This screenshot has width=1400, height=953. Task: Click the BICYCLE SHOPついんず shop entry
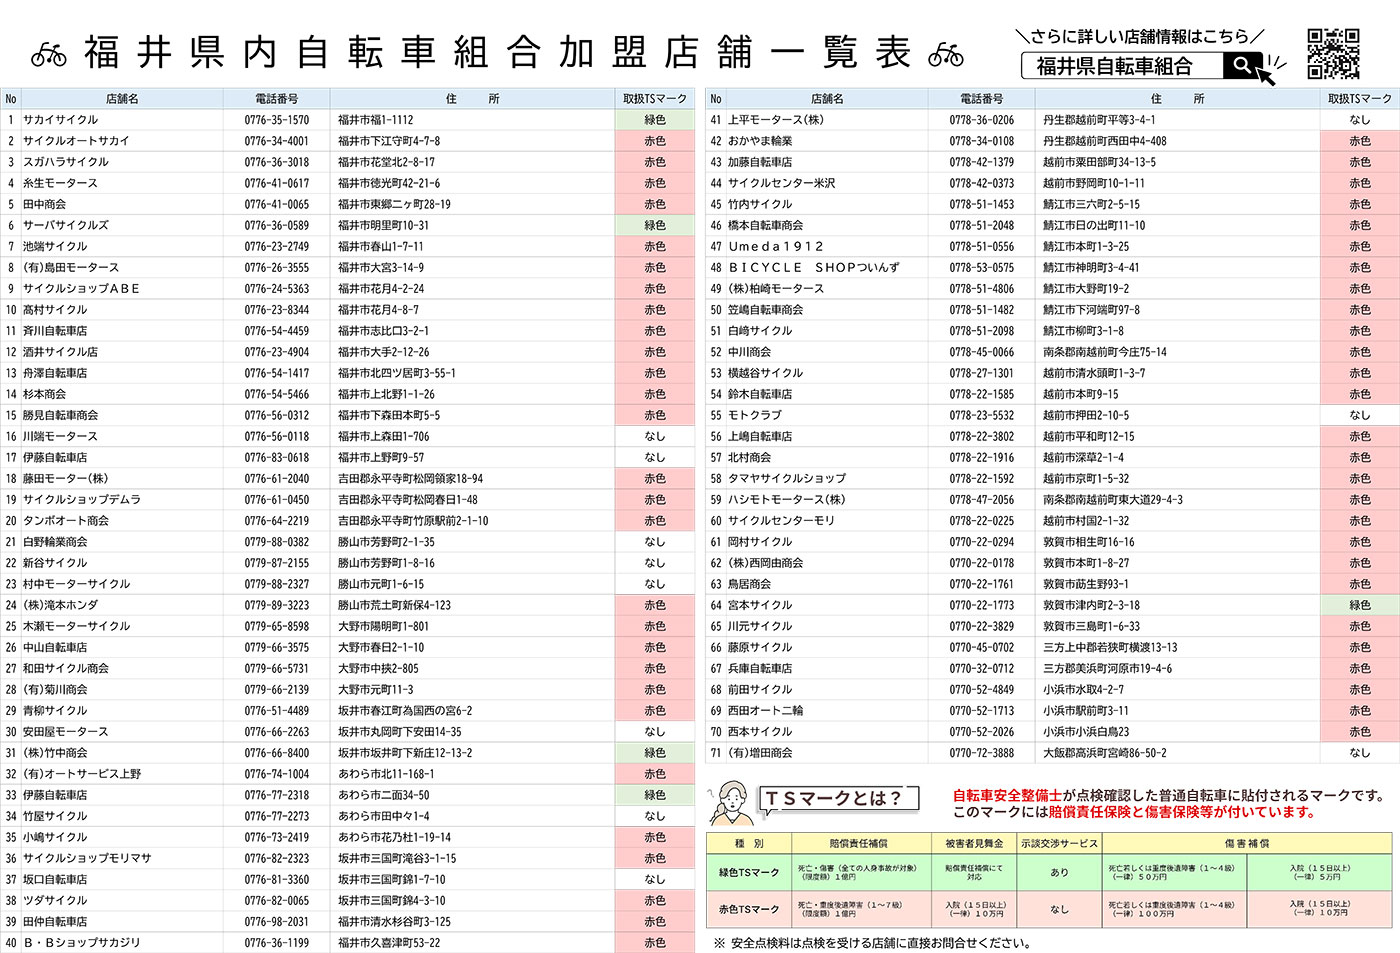pyautogui.click(x=813, y=267)
